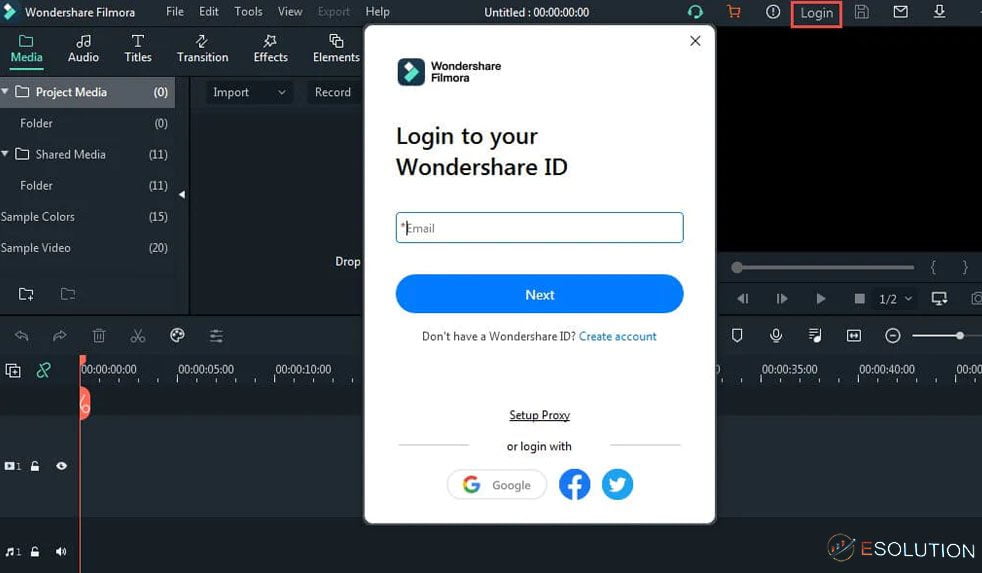Viewport: 982px width, 573px height.
Task: Click the Twitter login icon
Action: [617, 485]
